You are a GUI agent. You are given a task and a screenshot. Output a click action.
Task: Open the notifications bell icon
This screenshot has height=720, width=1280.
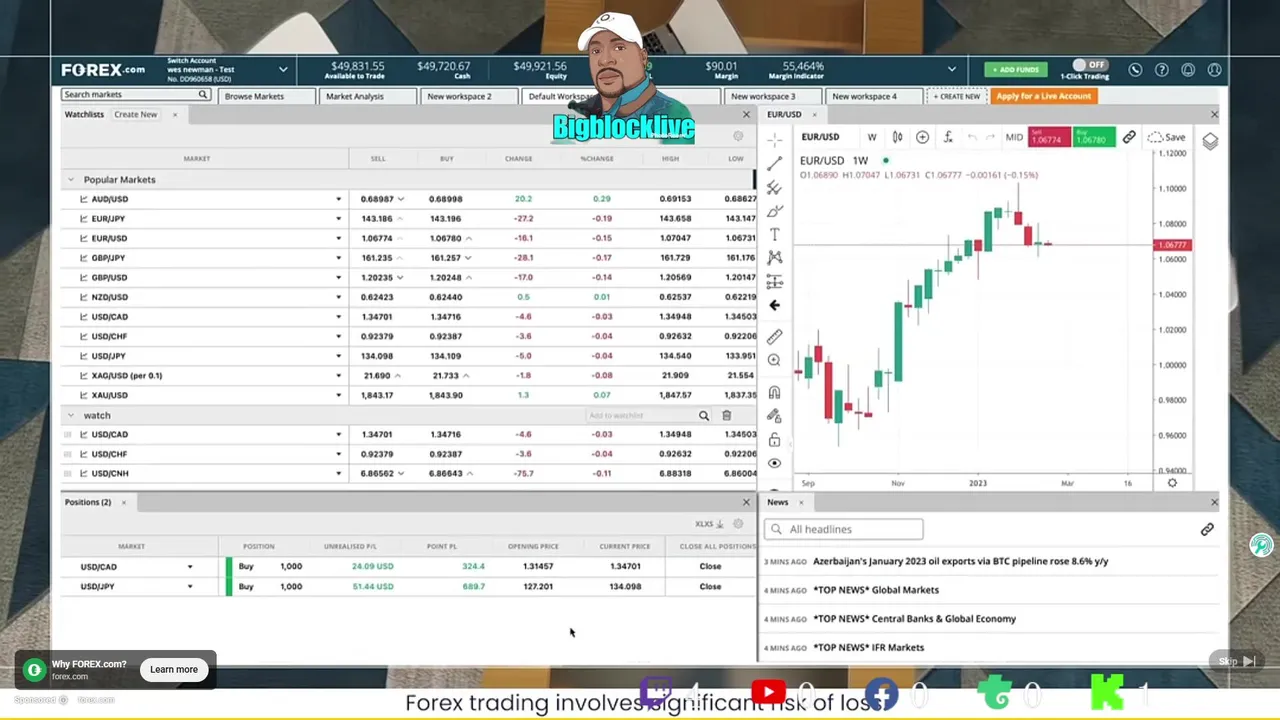point(1188,70)
